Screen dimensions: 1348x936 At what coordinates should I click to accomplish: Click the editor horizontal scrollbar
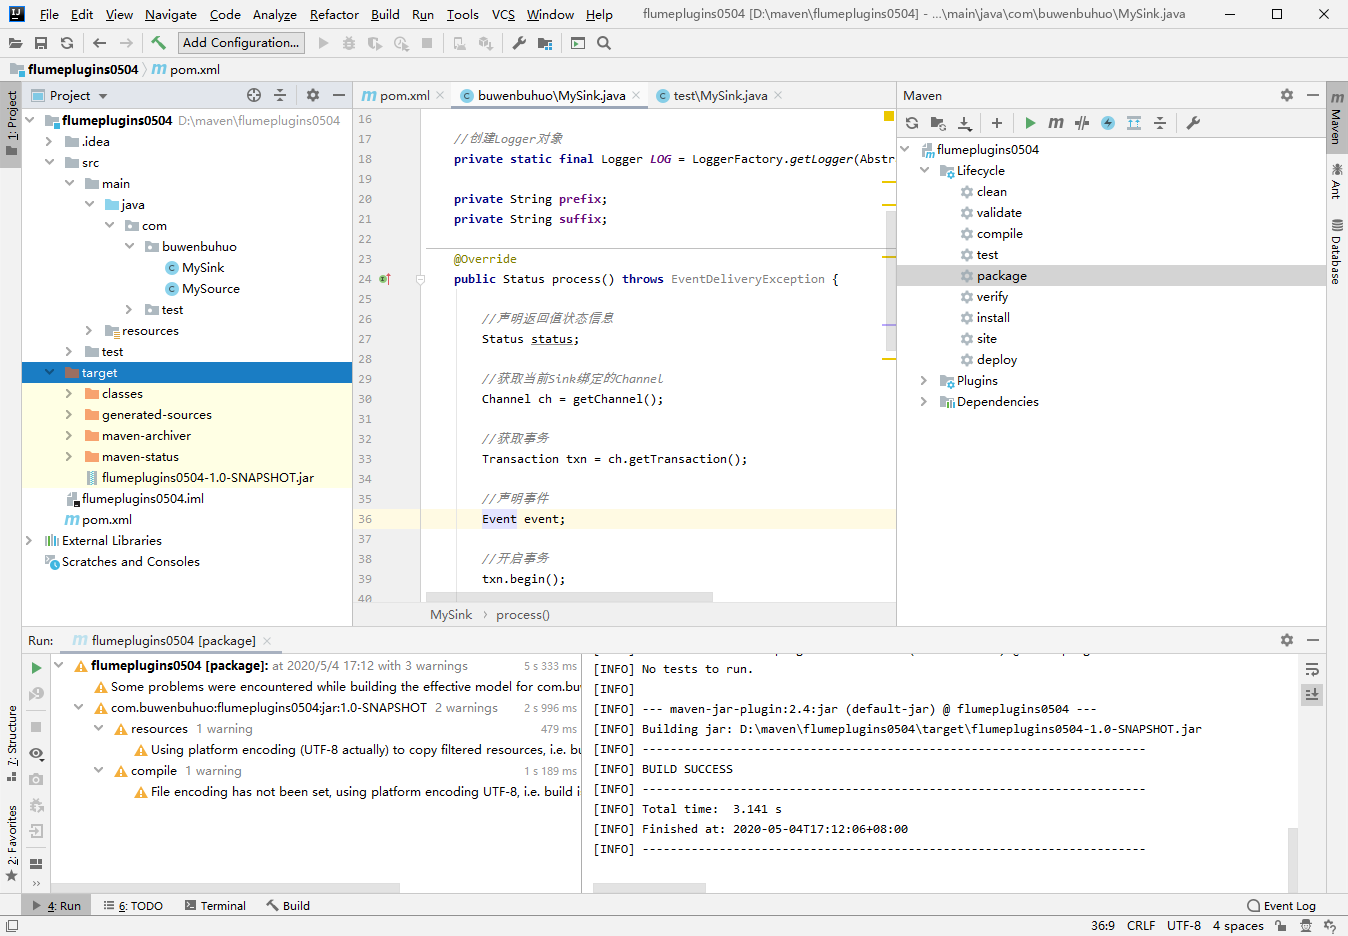point(569,597)
